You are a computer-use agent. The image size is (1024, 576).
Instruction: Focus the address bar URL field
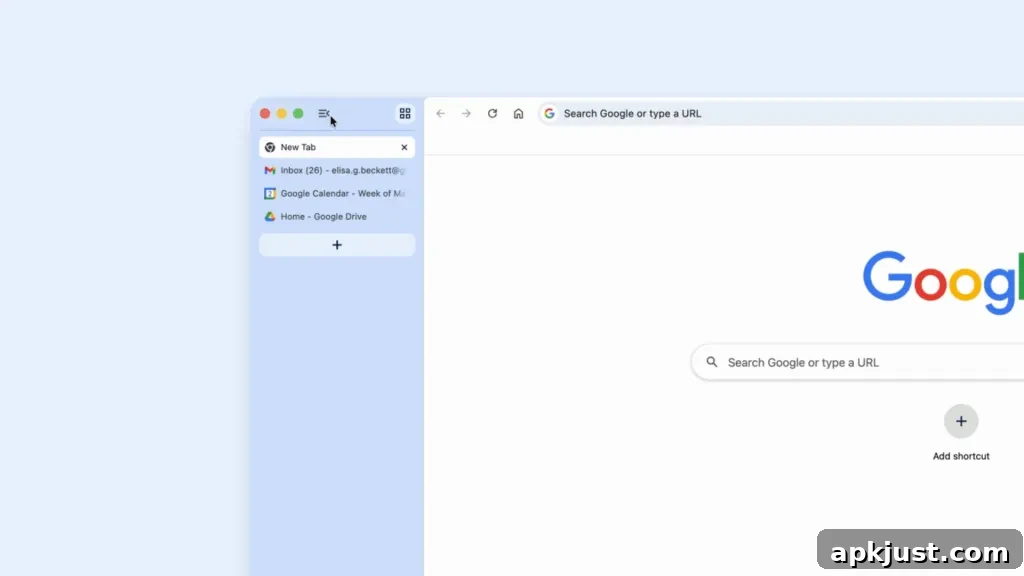pyautogui.click(x=780, y=114)
